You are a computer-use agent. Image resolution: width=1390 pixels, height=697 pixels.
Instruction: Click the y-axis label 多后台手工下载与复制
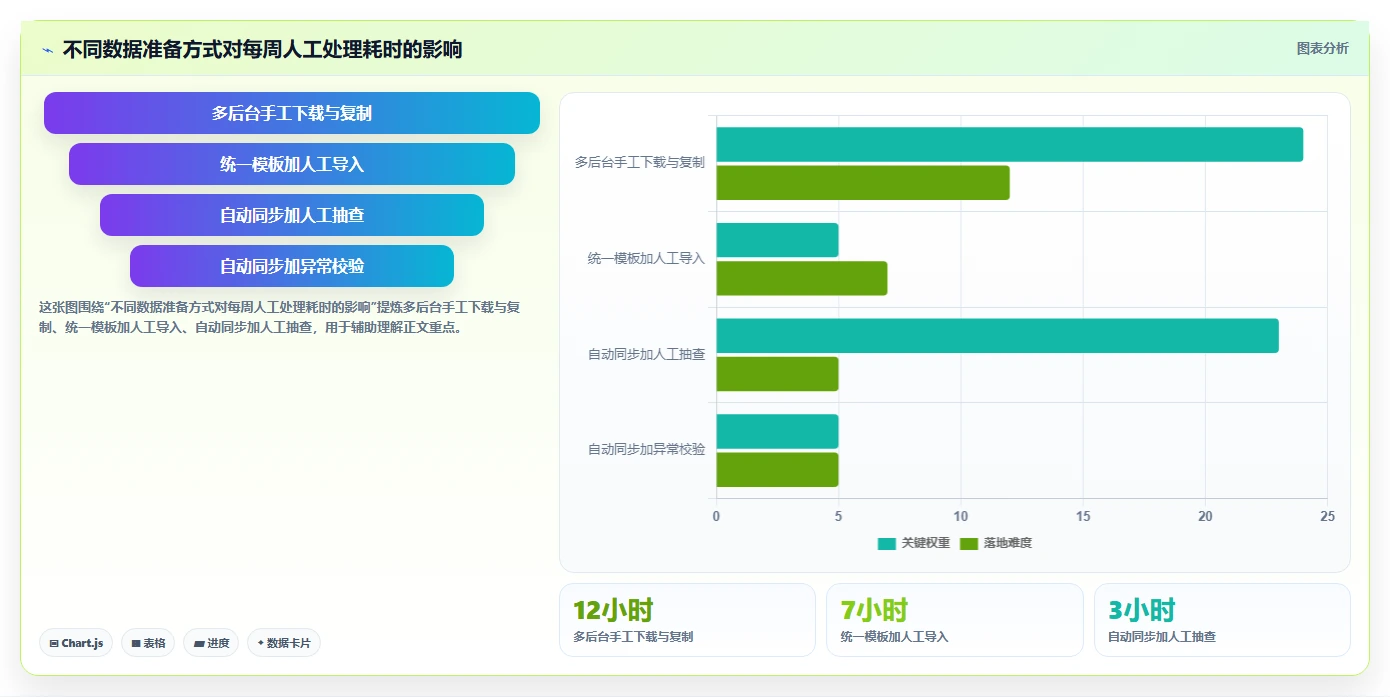pyautogui.click(x=640, y=162)
